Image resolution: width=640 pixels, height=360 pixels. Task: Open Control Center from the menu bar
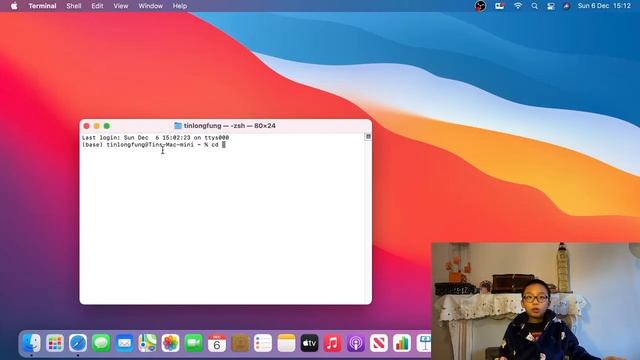[x=551, y=6]
